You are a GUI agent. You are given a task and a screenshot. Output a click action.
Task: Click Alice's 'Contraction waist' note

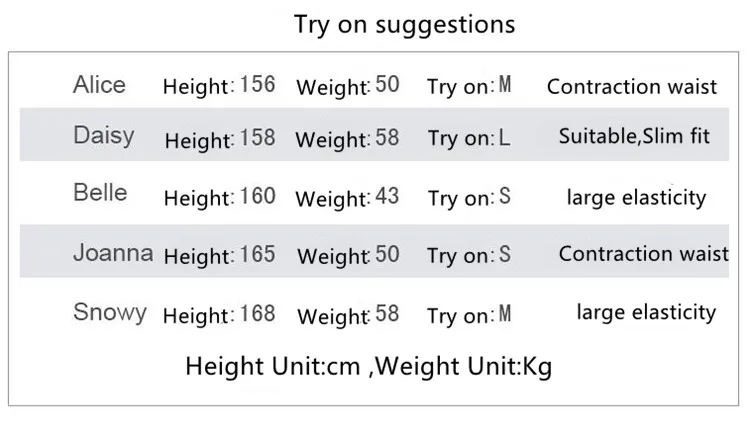(x=632, y=87)
